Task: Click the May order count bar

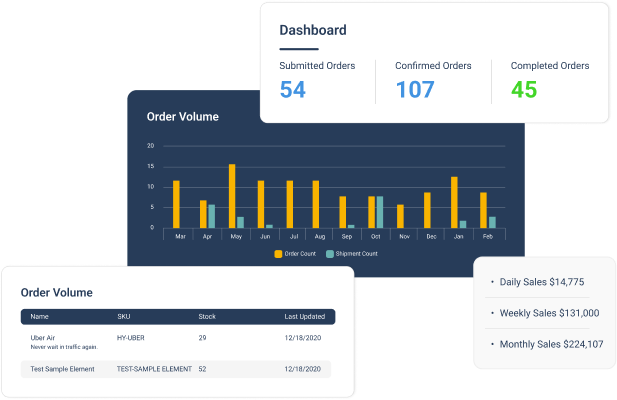Action: coord(232,196)
